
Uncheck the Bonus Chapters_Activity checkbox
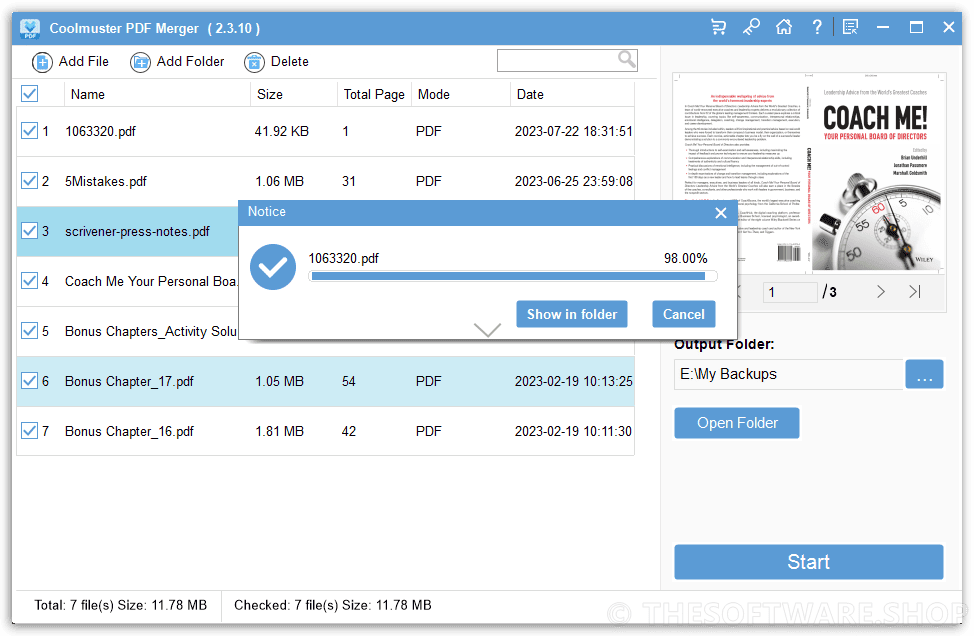tap(29, 331)
